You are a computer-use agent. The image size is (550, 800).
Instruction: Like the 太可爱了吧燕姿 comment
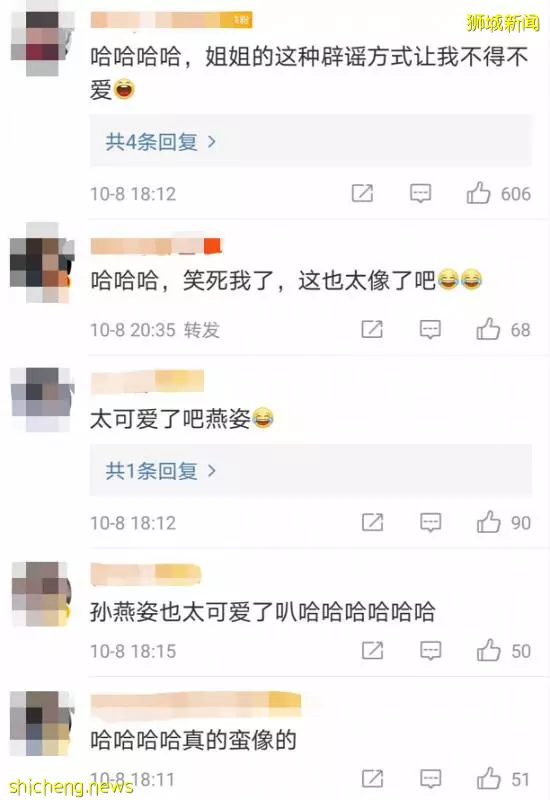[x=488, y=522]
